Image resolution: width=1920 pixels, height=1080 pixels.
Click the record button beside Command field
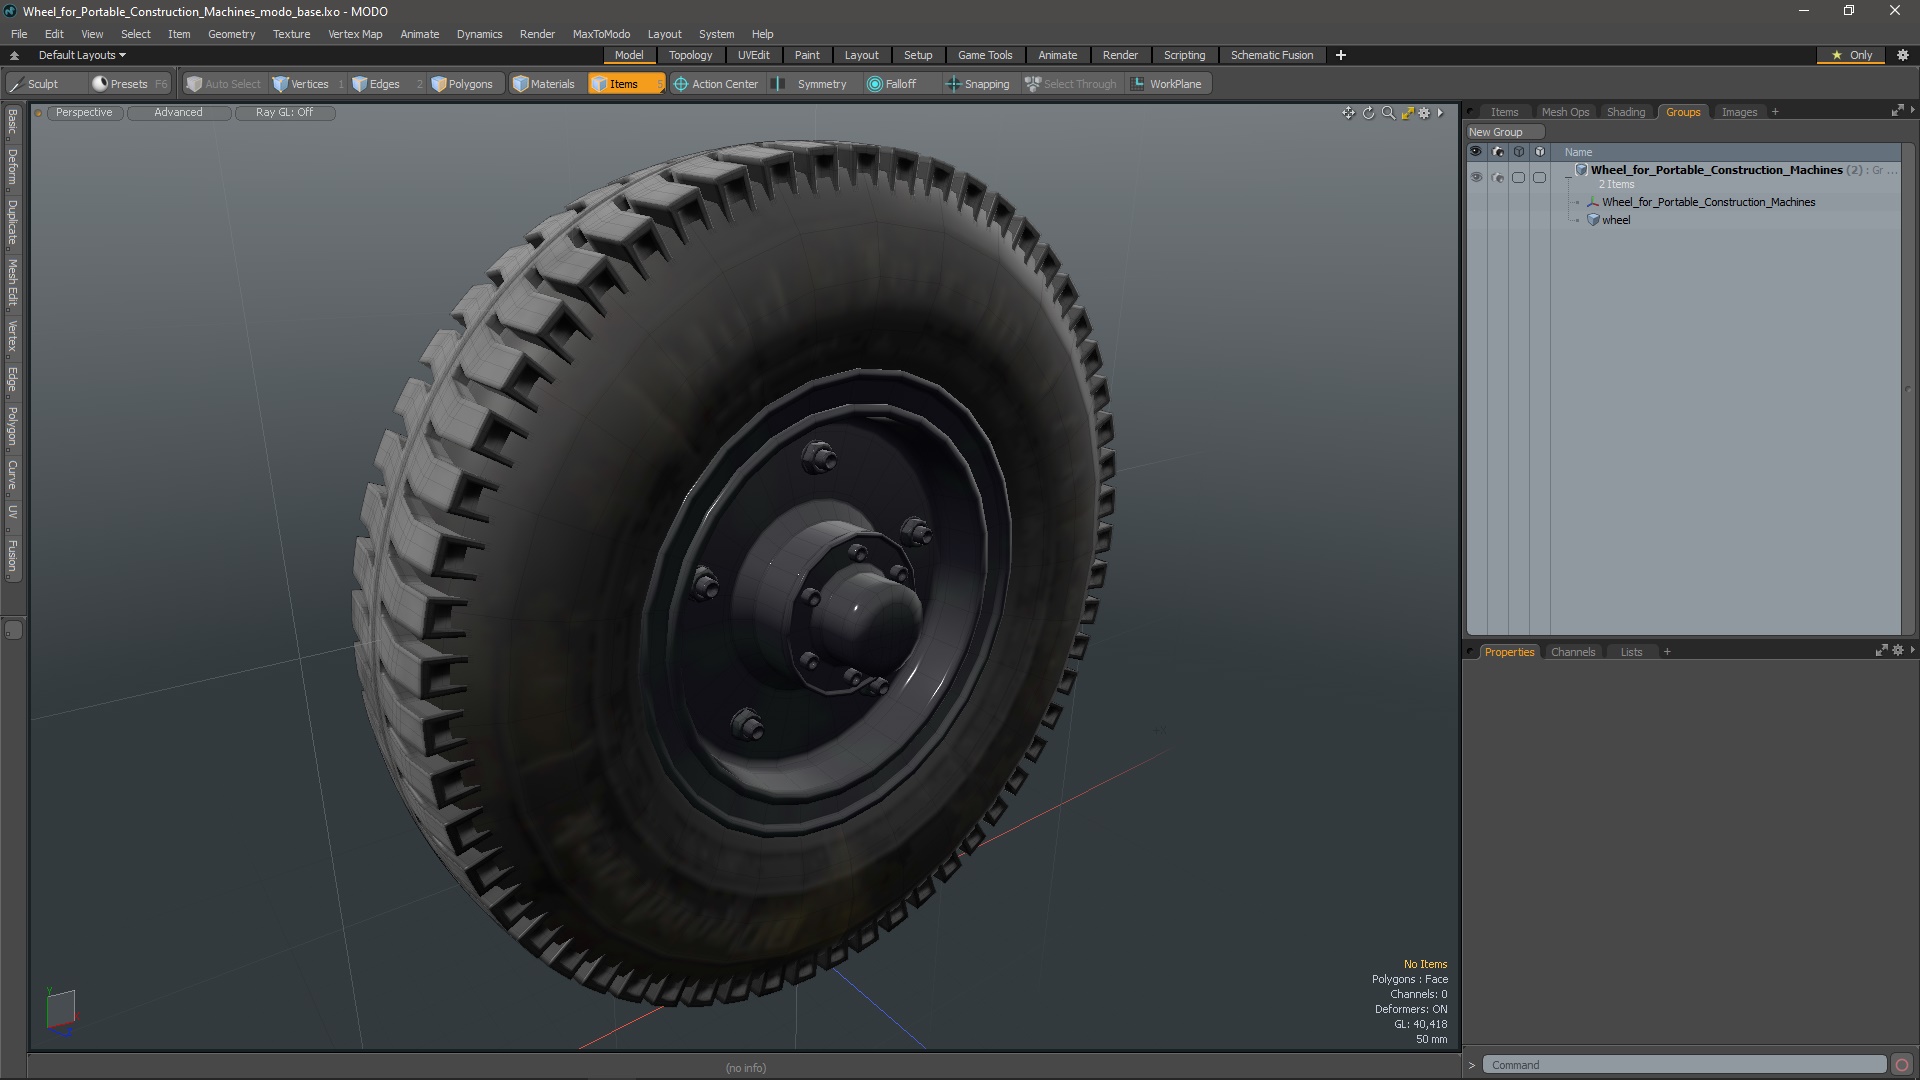(x=1902, y=1065)
